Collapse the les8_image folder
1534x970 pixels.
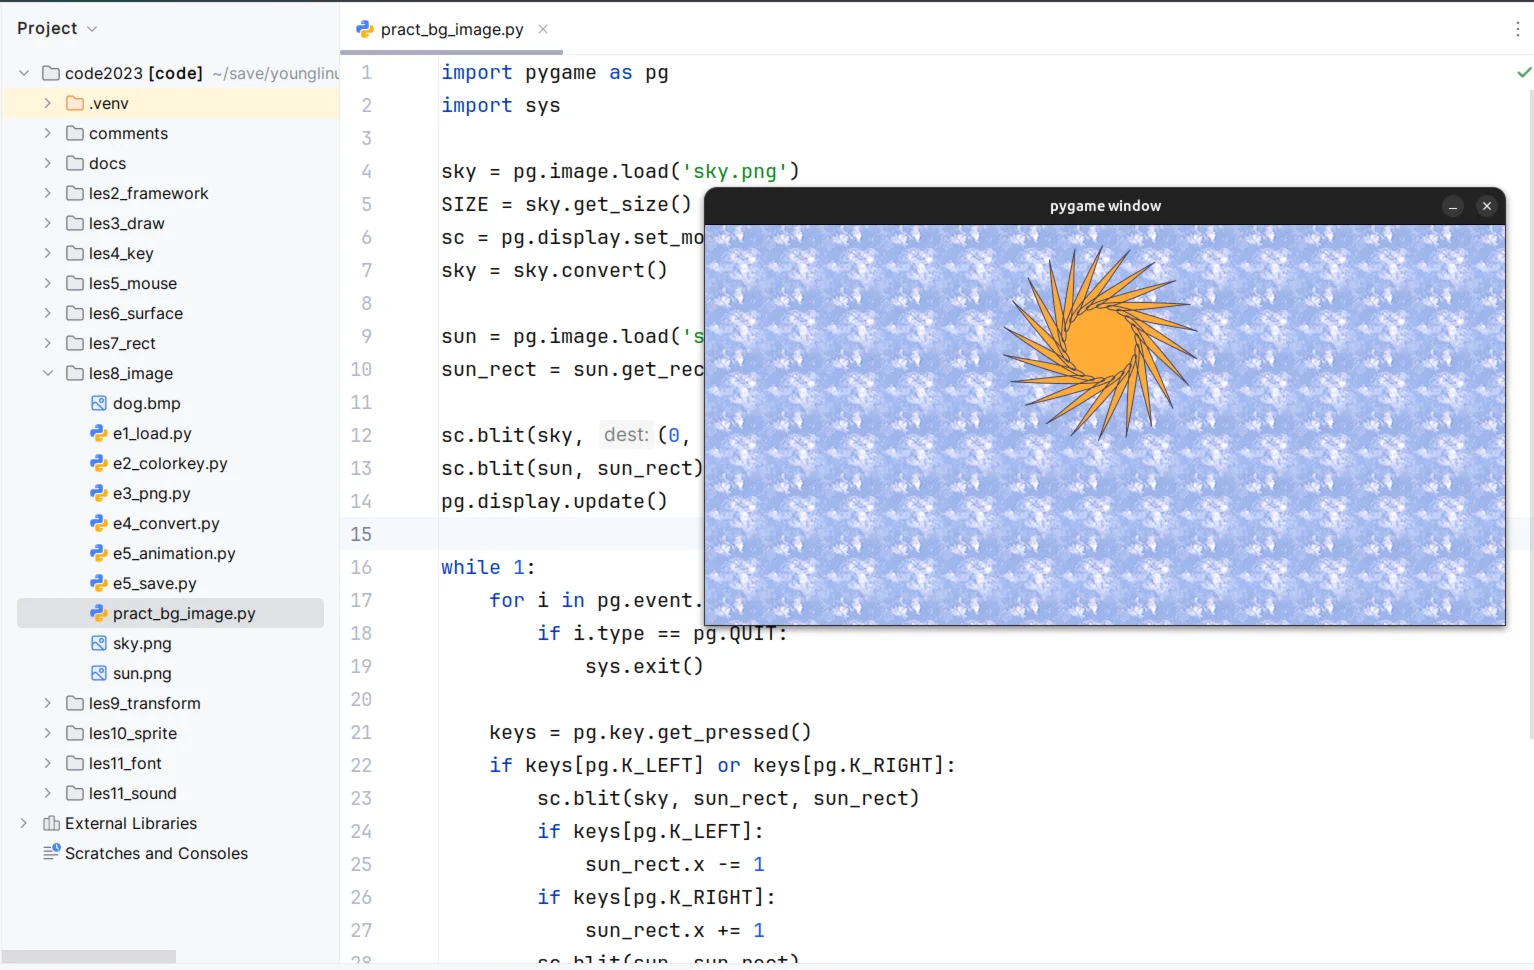(x=47, y=373)
